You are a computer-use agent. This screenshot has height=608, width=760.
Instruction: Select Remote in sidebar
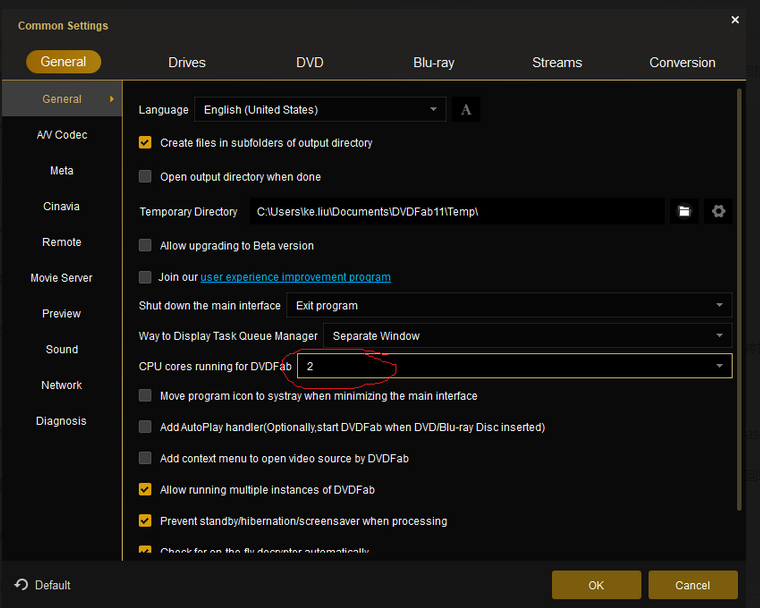click(x=62, y=242)
